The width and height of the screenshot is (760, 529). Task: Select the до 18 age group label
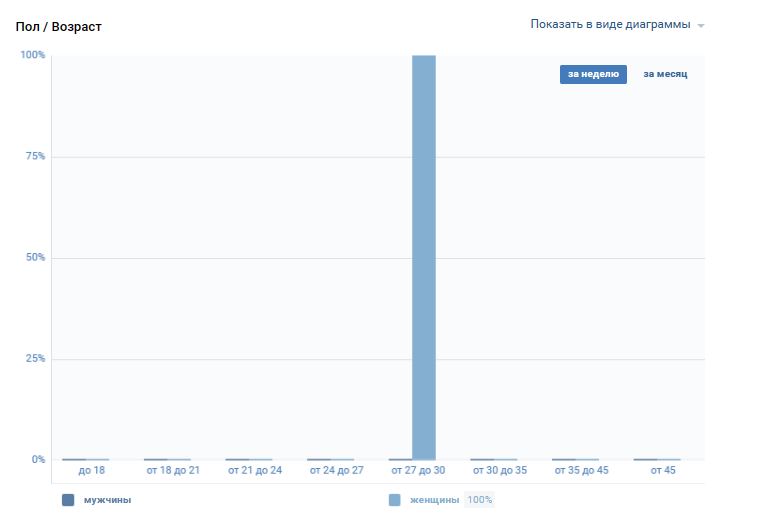(x=91, y=470)
